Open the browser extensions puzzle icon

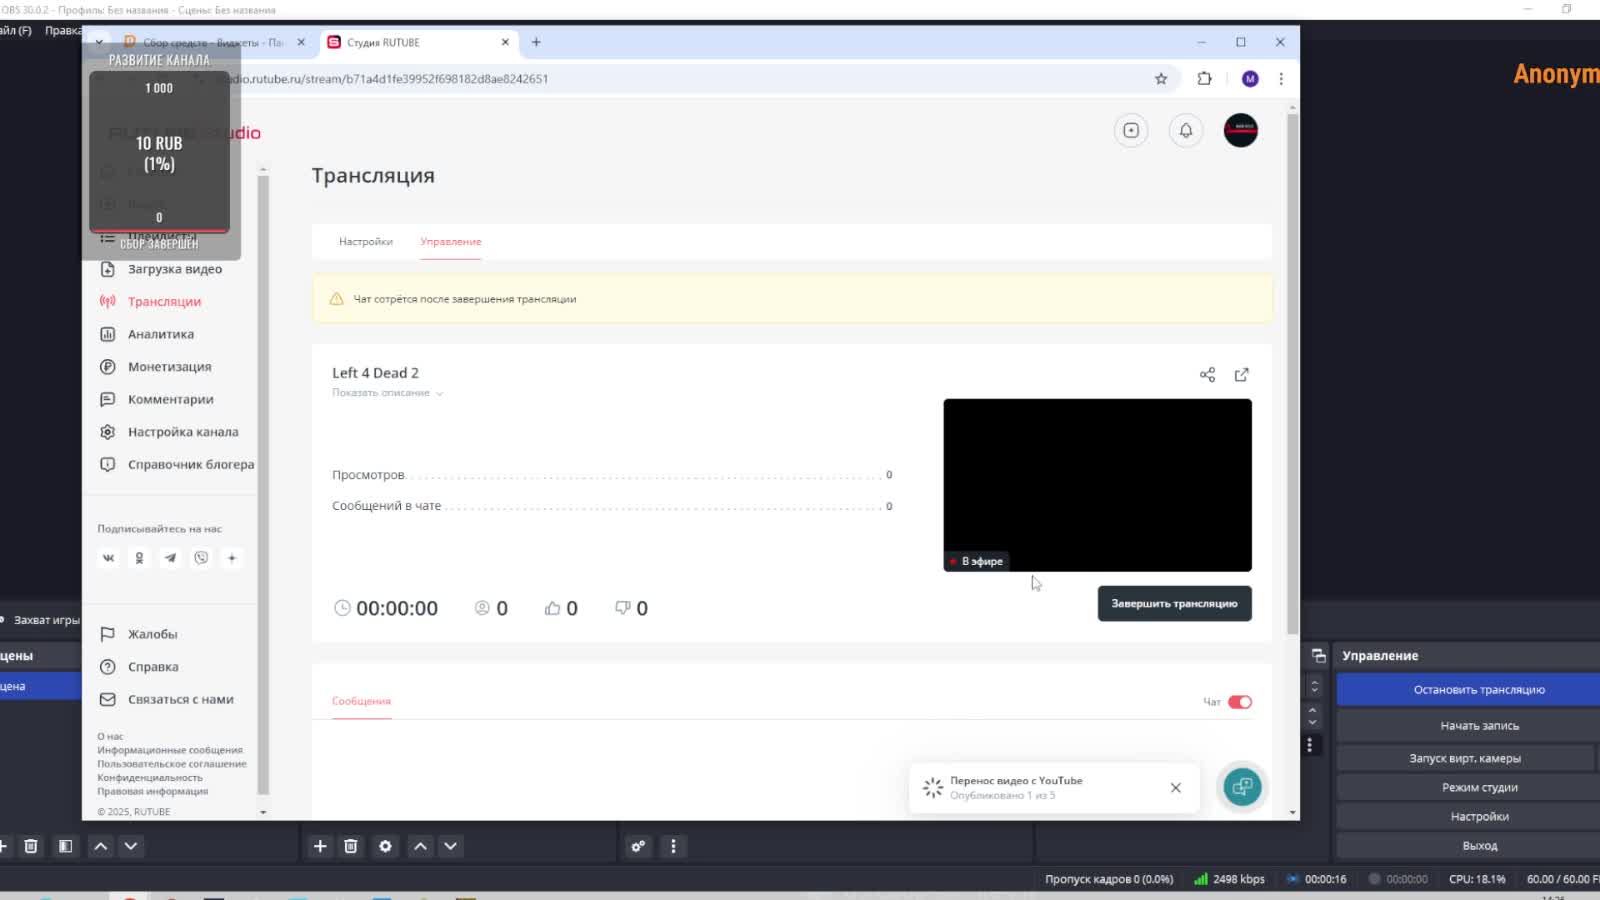click(1205, 79)
